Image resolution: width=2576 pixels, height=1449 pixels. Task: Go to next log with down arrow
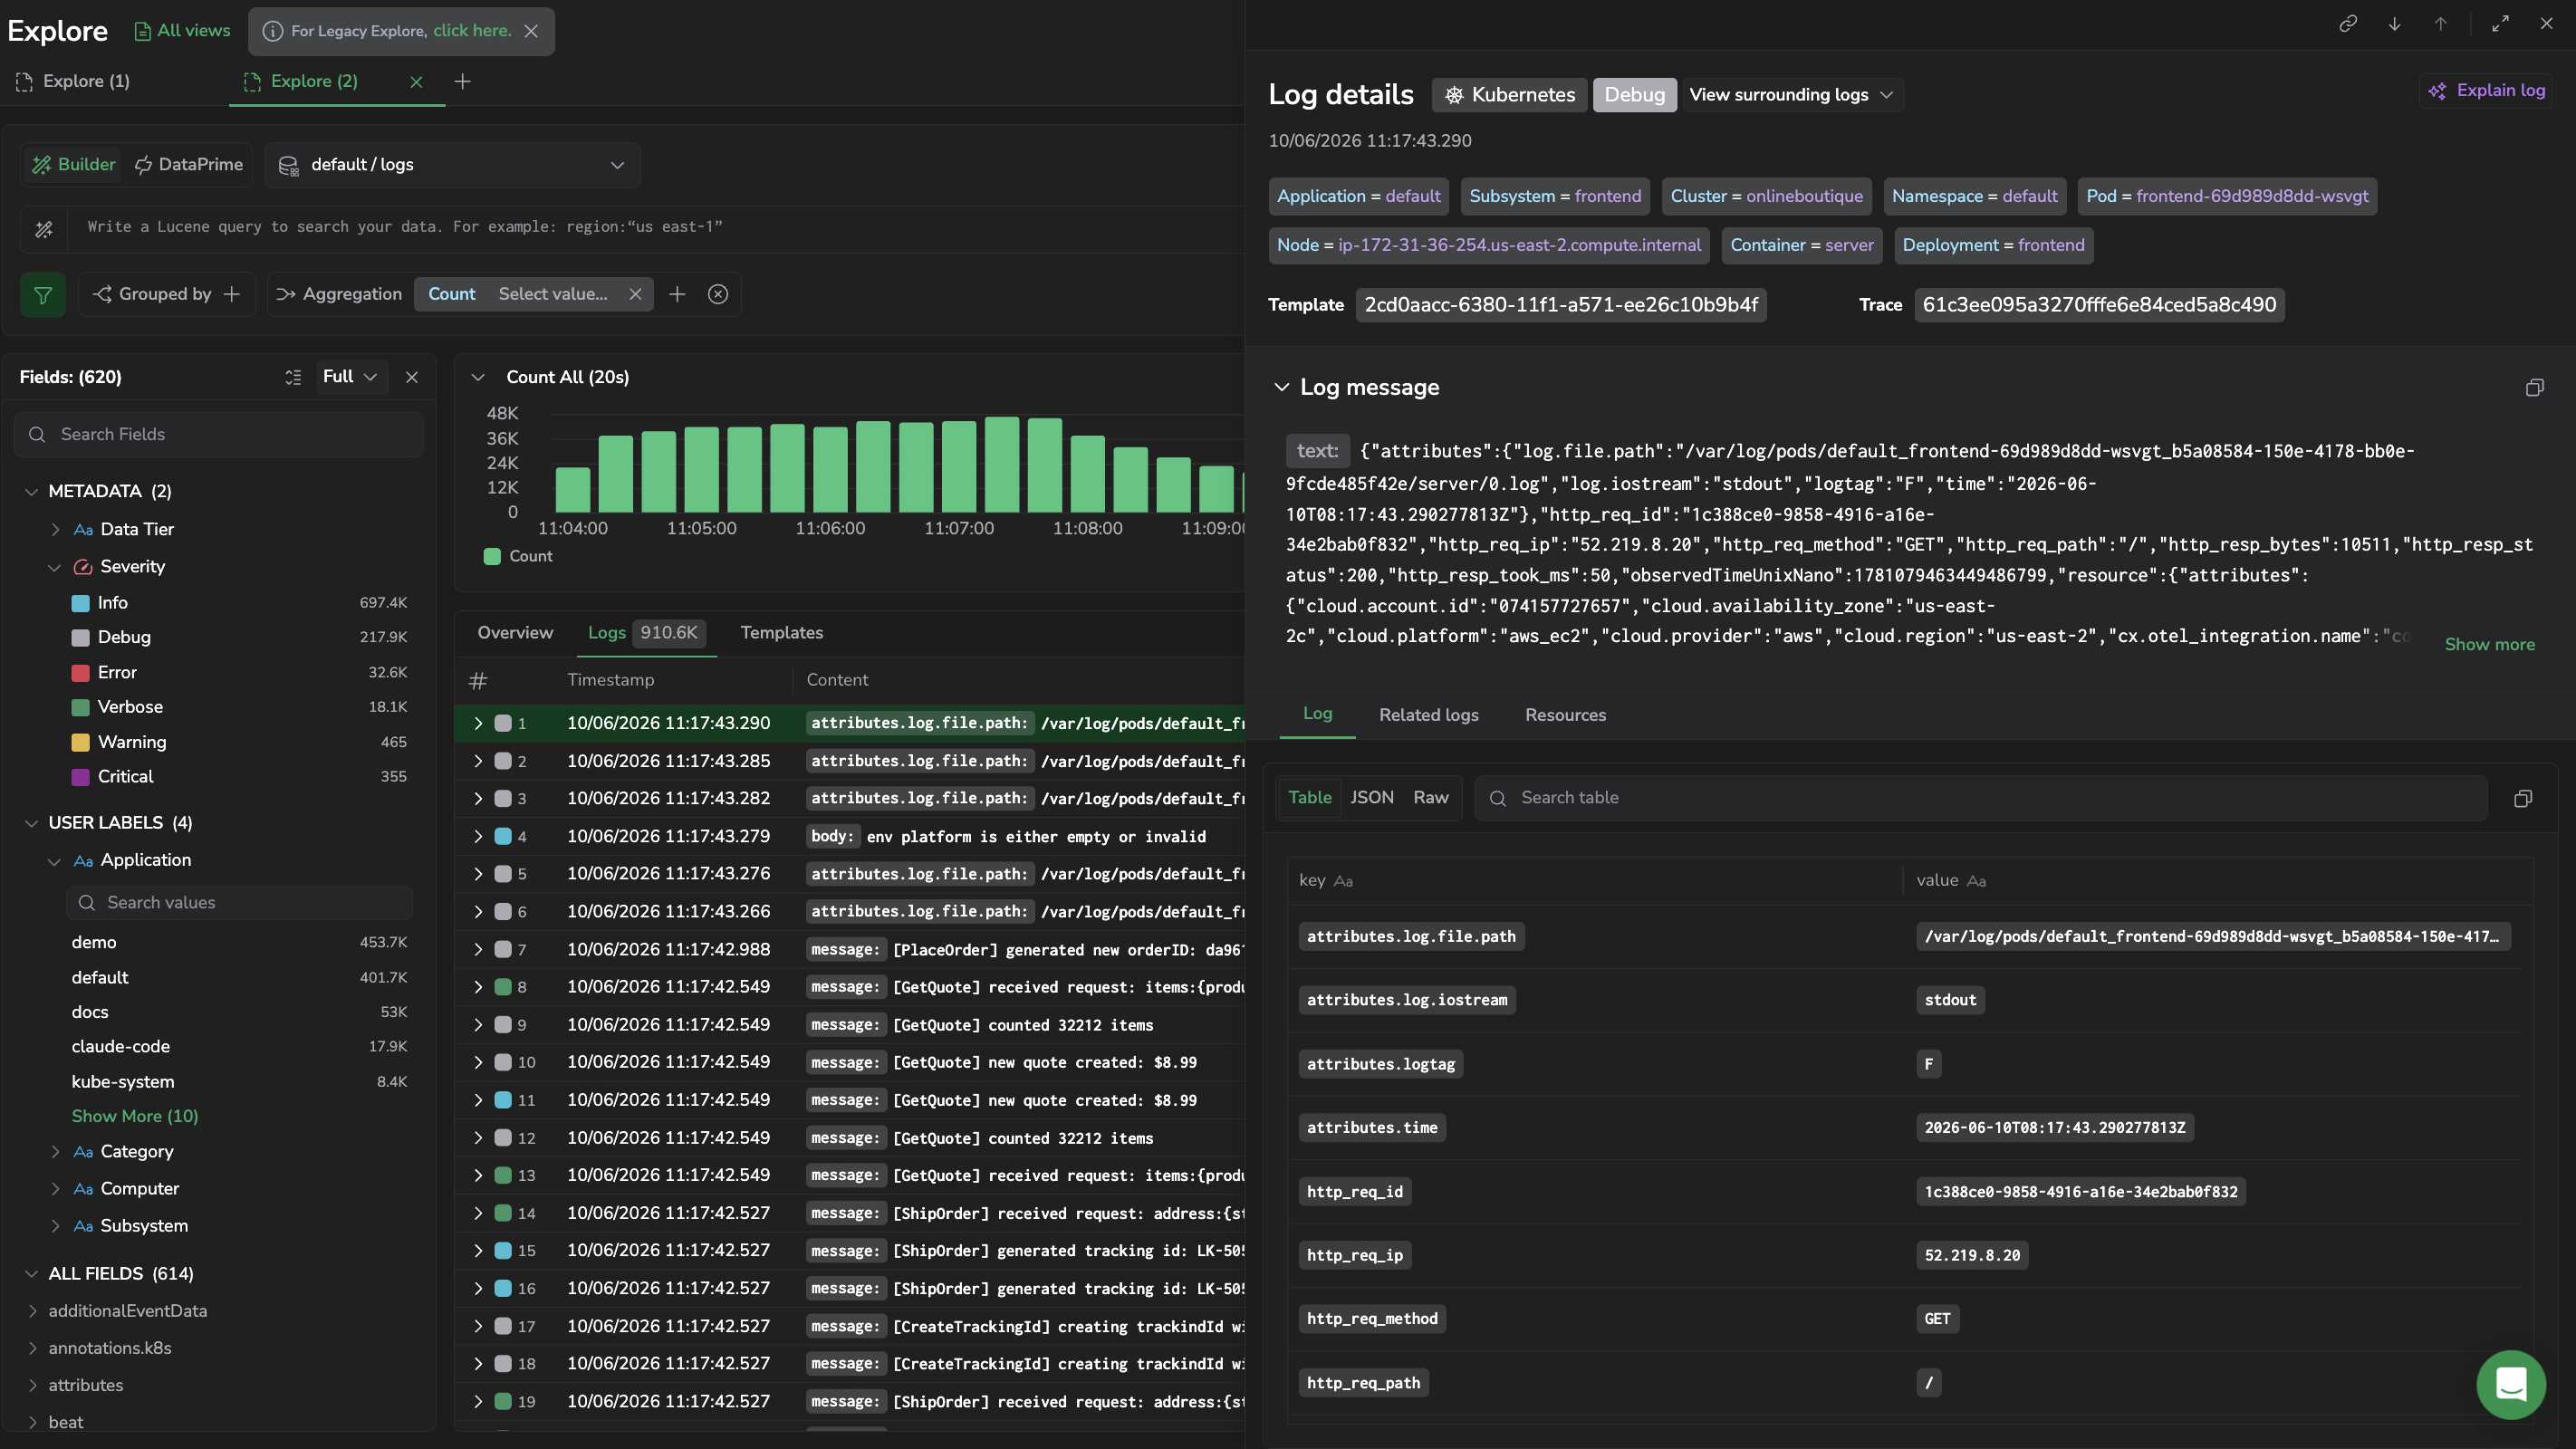2394,23
